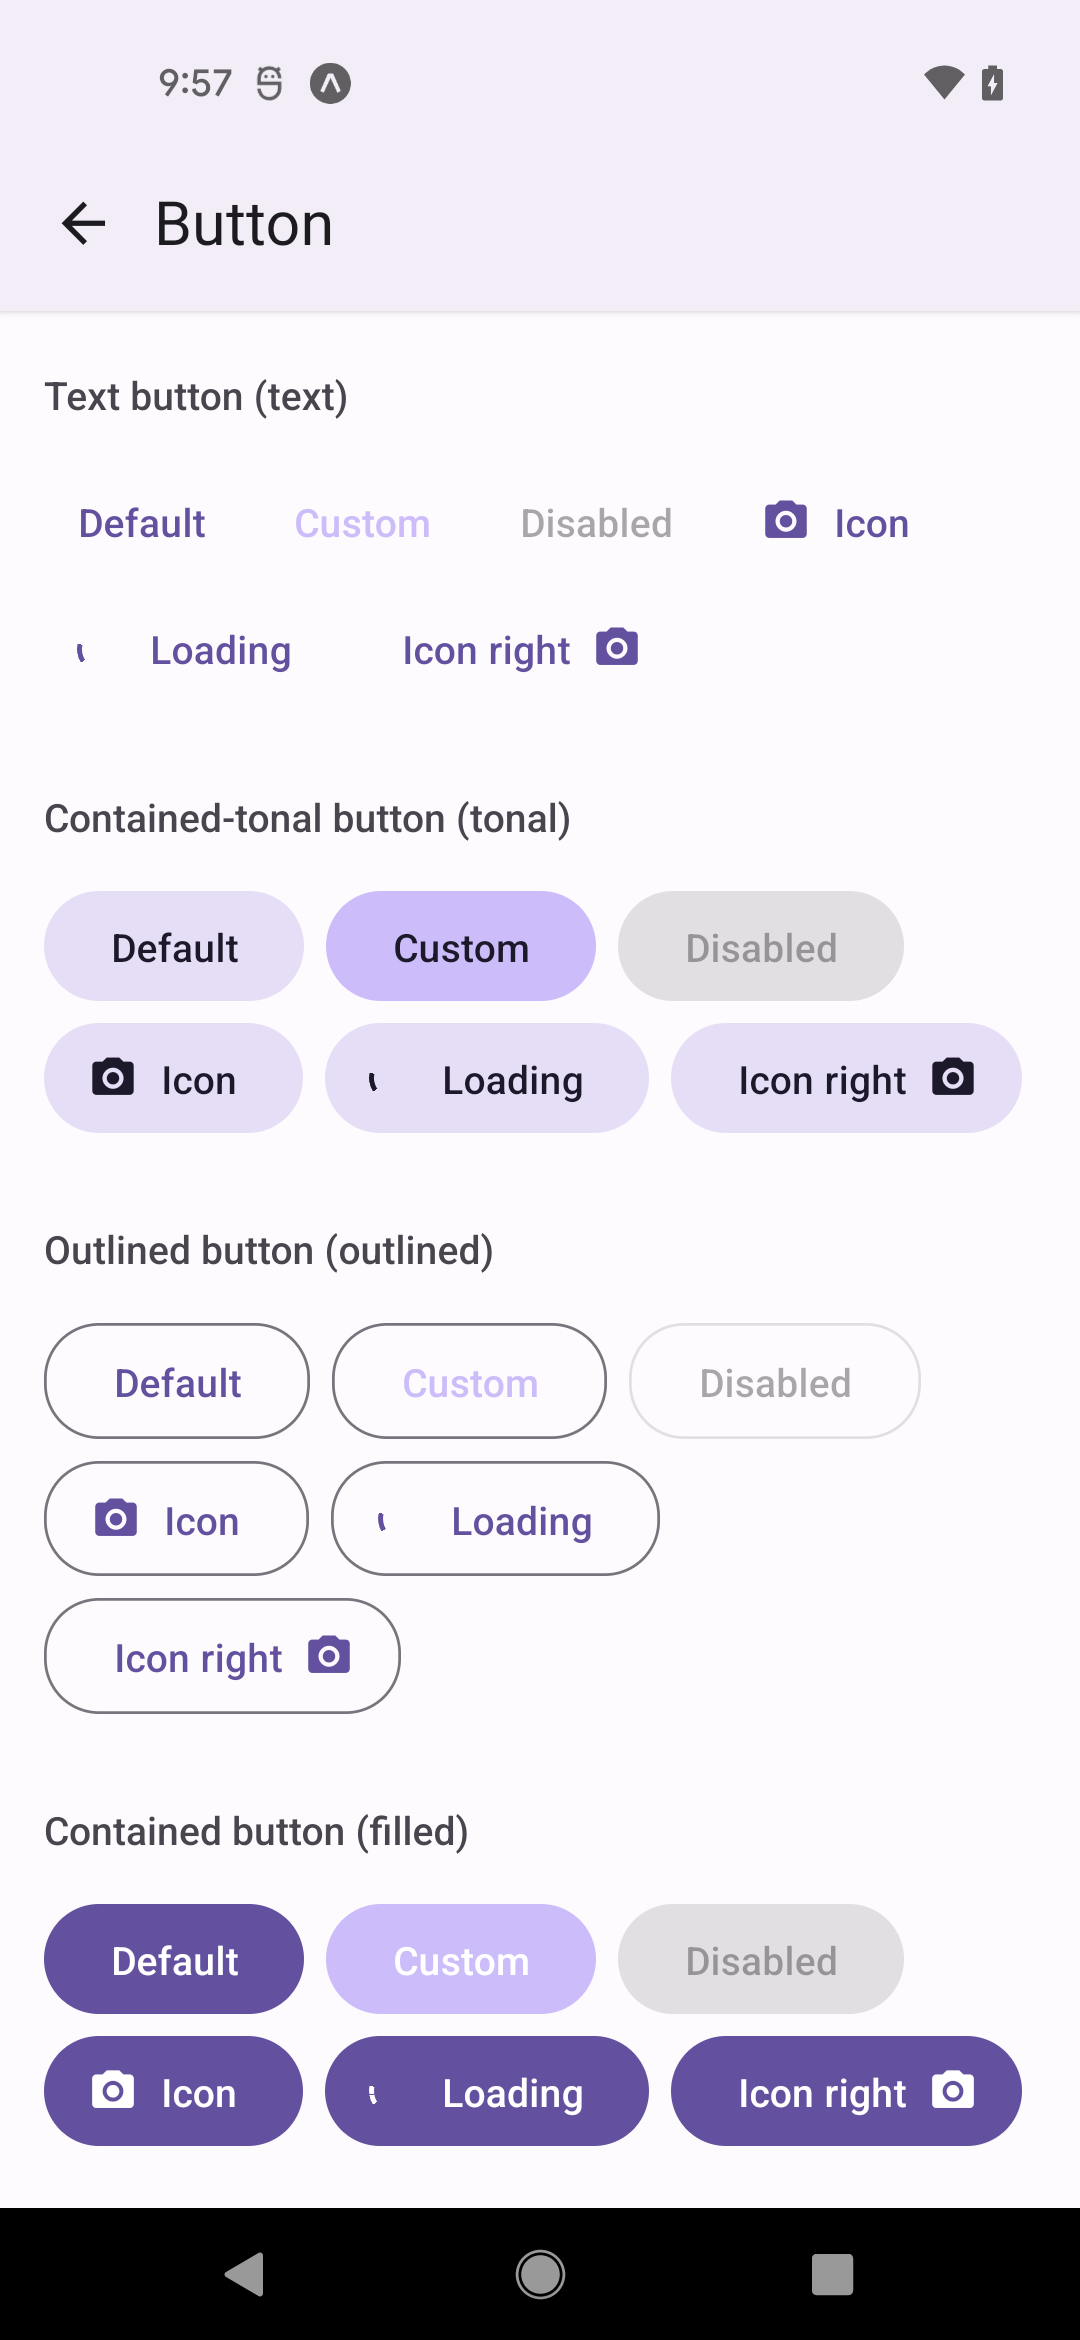Click camera icon in tonal 'Icon right' button

[x=952, y=1078]
